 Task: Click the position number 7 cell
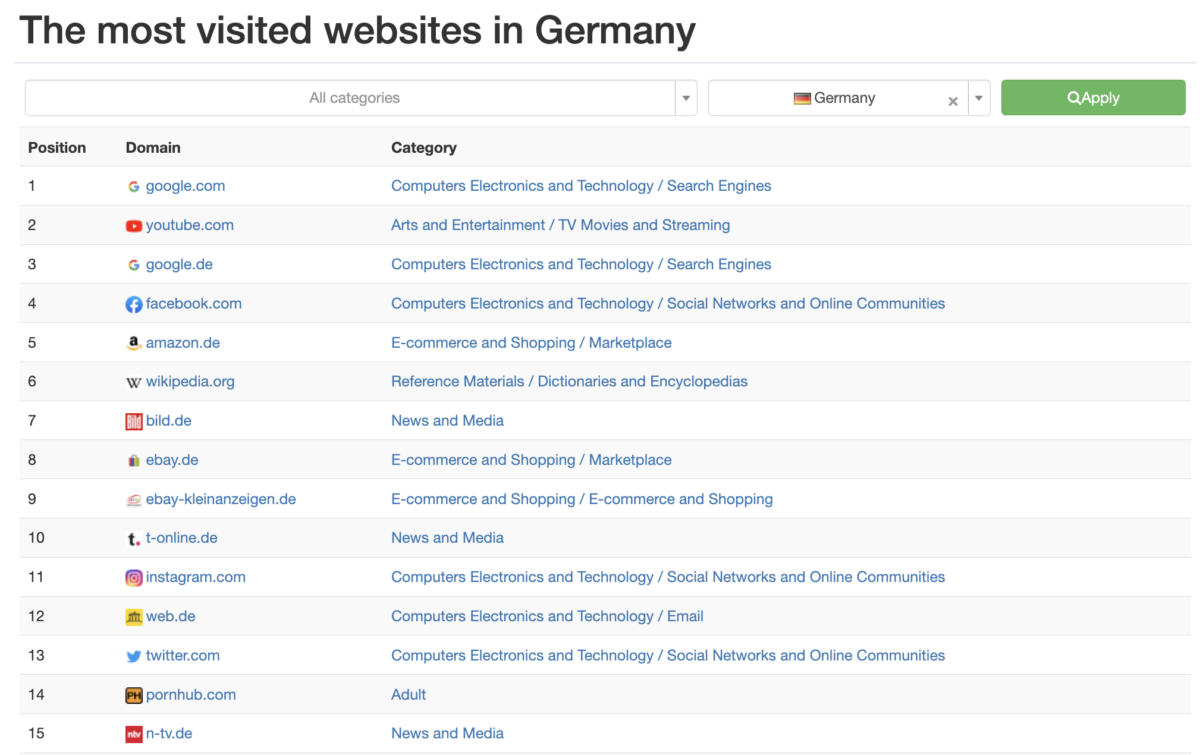click(x=32, y=420)
